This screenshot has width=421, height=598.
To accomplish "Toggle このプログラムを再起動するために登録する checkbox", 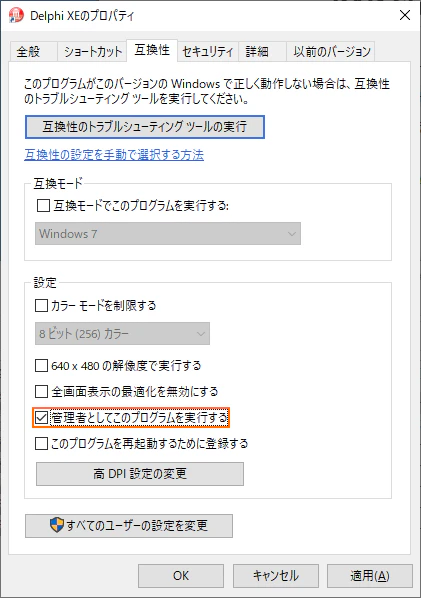I will tap(41, 444).
